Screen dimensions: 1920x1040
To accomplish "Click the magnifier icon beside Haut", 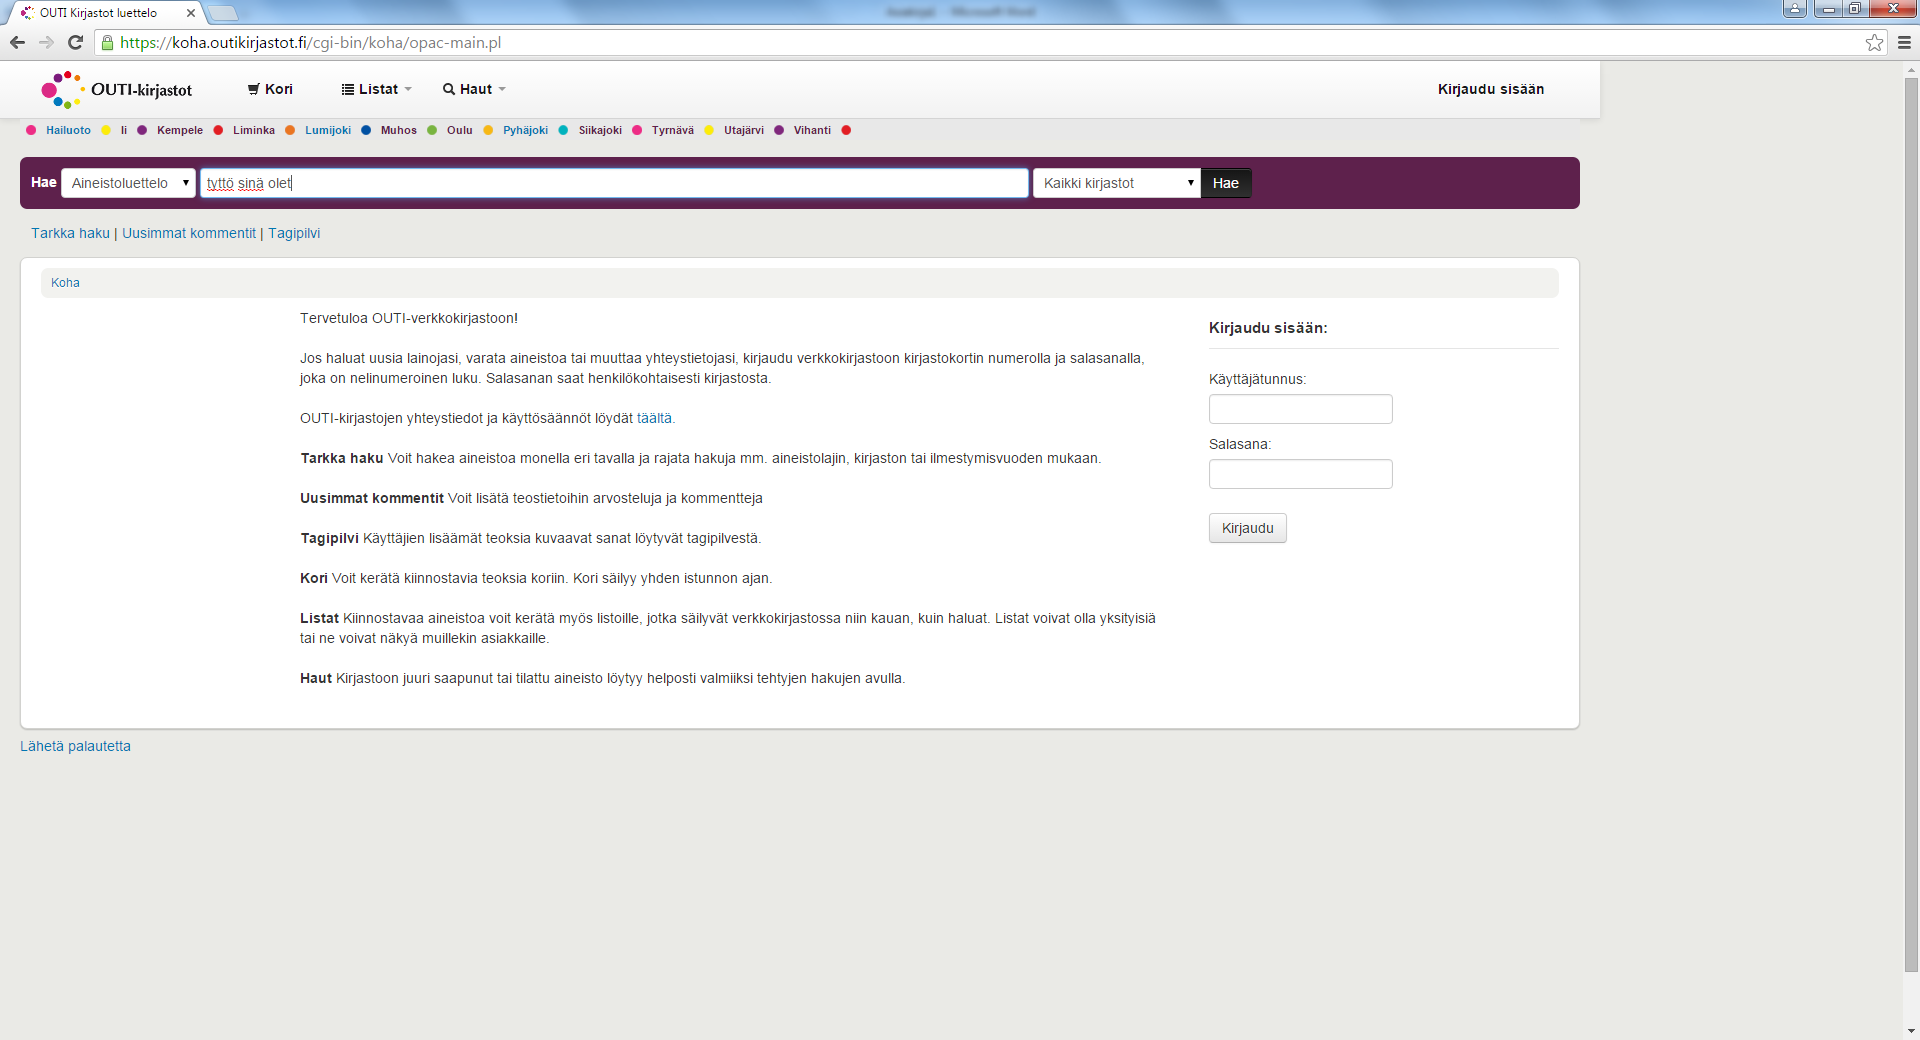I will pos(449,89).
